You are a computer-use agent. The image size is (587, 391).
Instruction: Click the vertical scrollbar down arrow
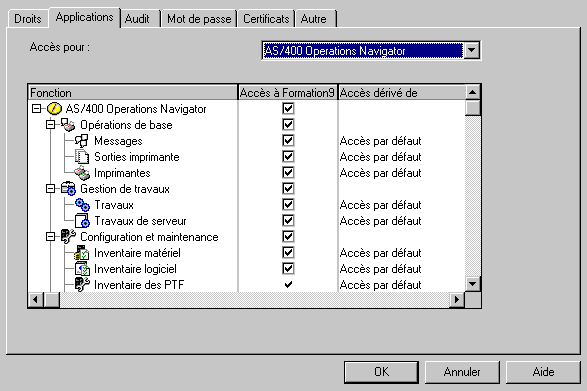pyautogui.click(x=472, y=284)
